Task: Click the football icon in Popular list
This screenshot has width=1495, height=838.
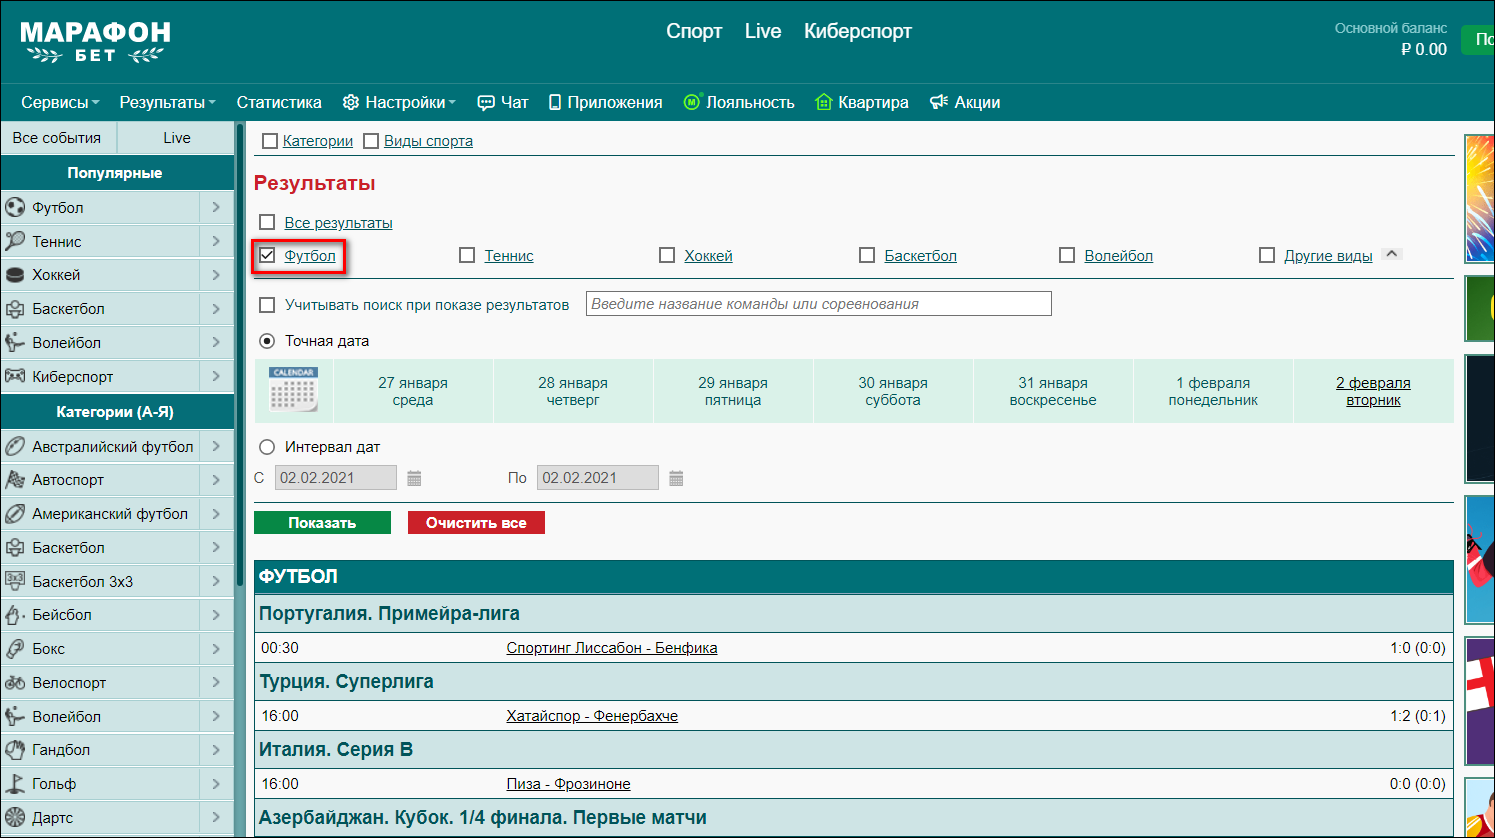Action: coord(15,207)
